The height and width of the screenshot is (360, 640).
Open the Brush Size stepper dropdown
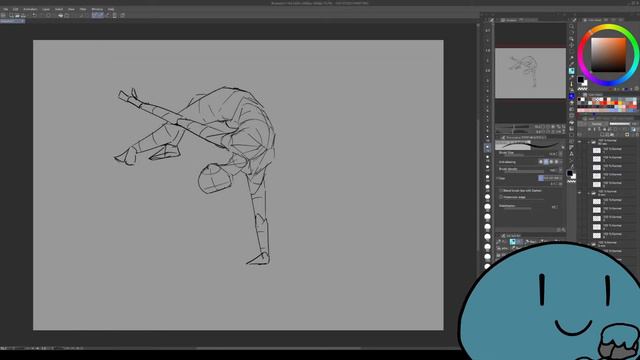tap(560, 154)
